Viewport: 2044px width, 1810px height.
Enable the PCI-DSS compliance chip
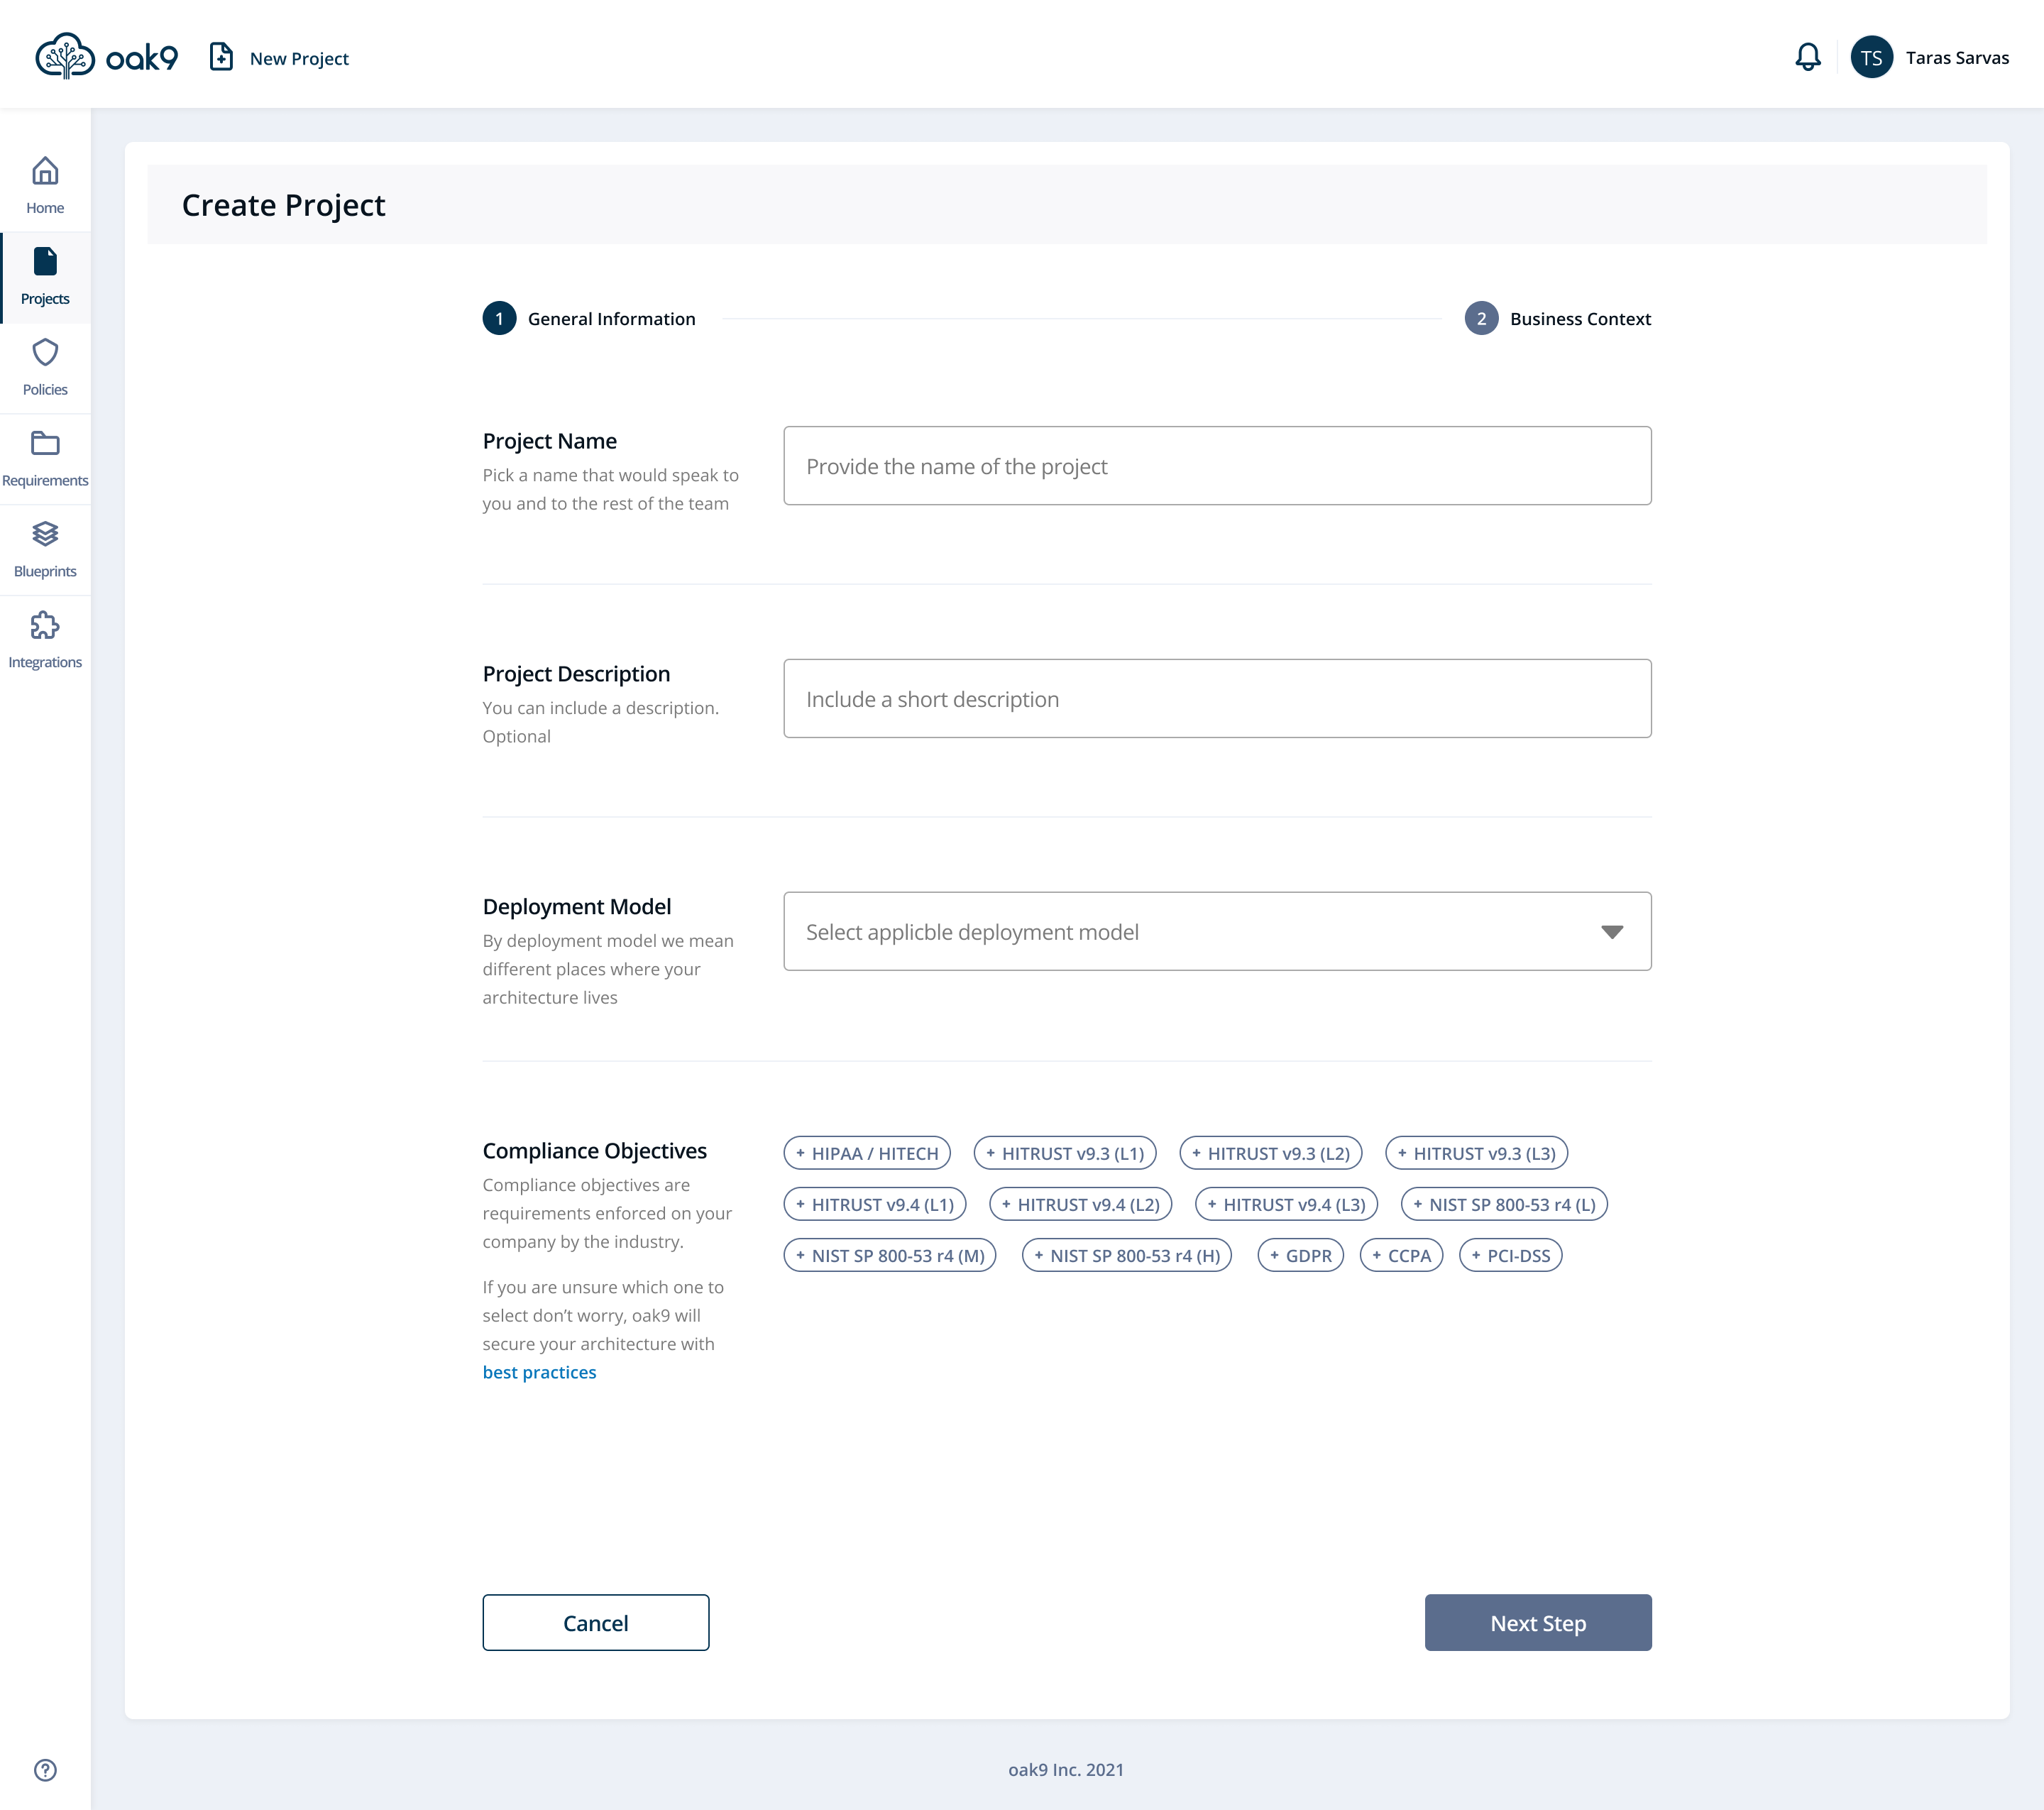(x=1510, y=1255)
